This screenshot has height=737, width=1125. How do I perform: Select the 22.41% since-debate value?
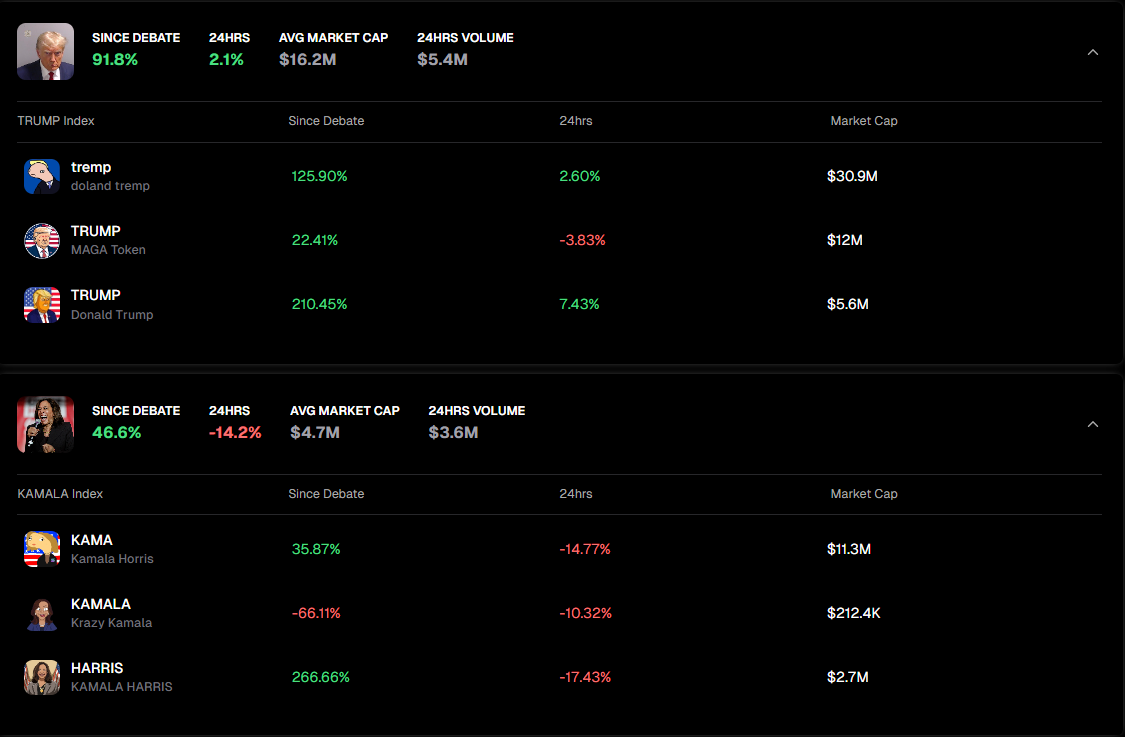click(x=315, y=240)
